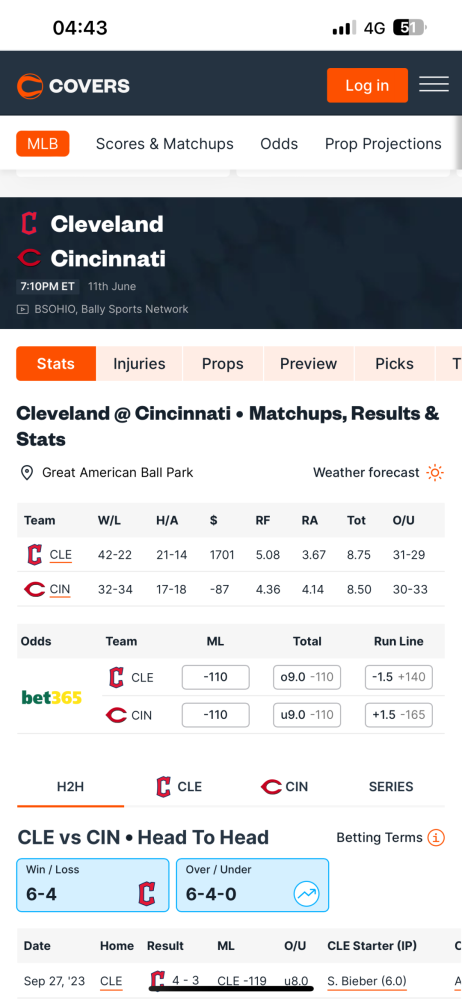Select CLE moneyline -110 odds button
The width and height of the screenshot is (462, 1000).
(216, 677)
